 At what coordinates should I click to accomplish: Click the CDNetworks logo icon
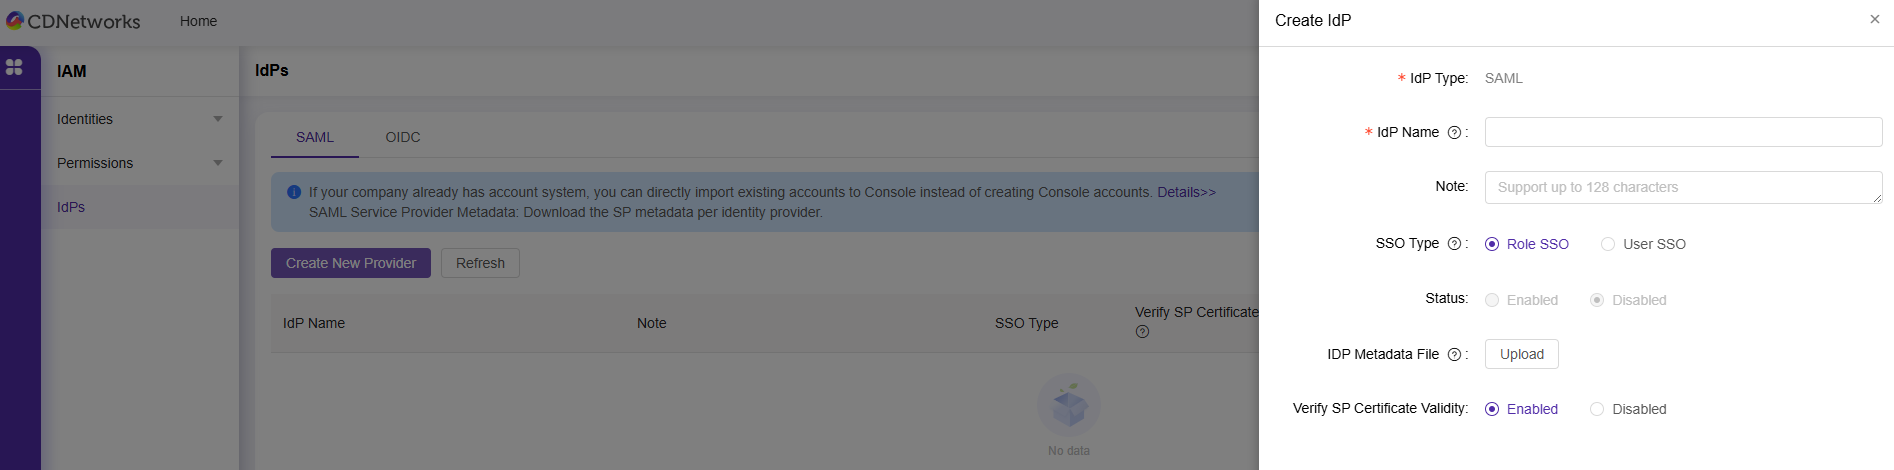pos(15,20)
